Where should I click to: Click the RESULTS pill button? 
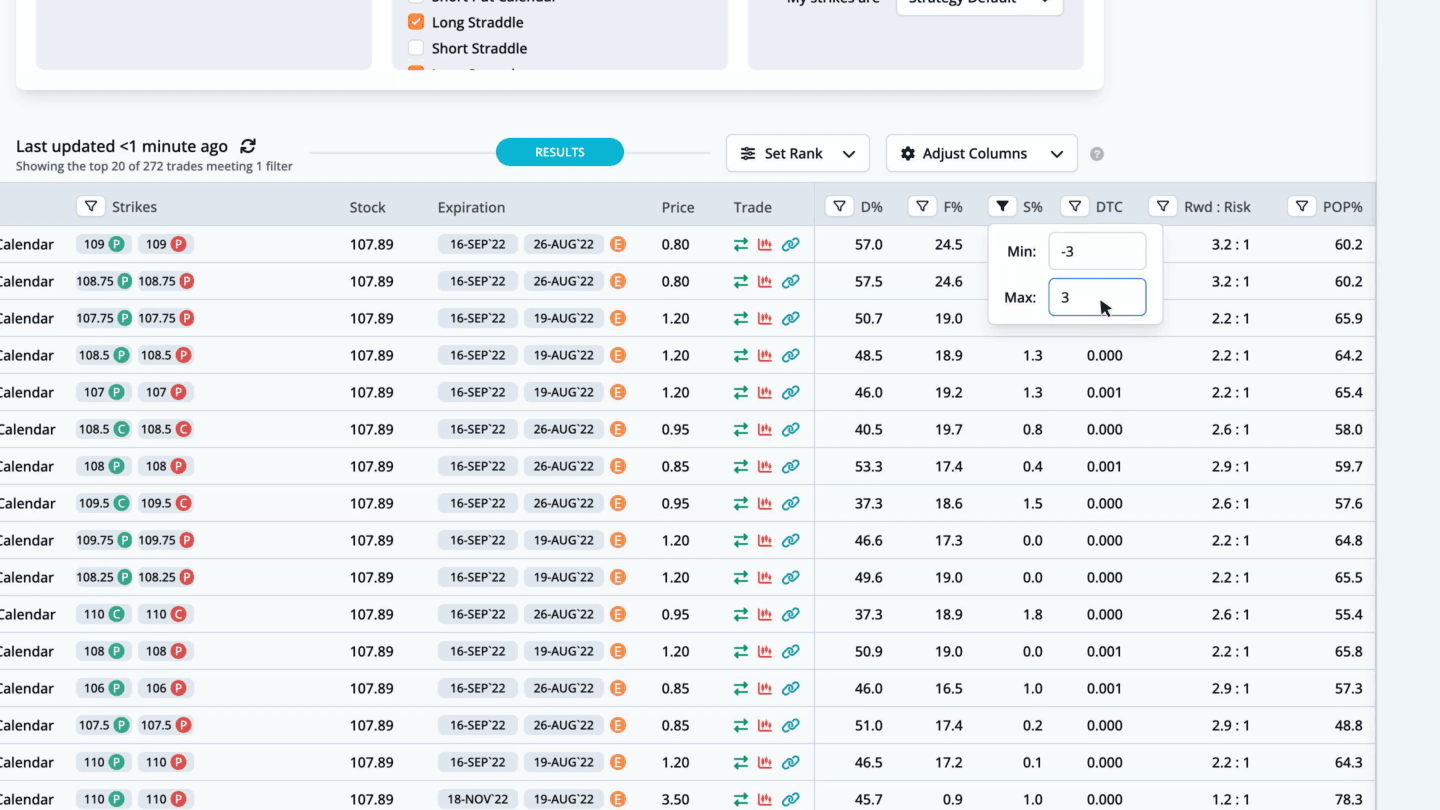560,152
